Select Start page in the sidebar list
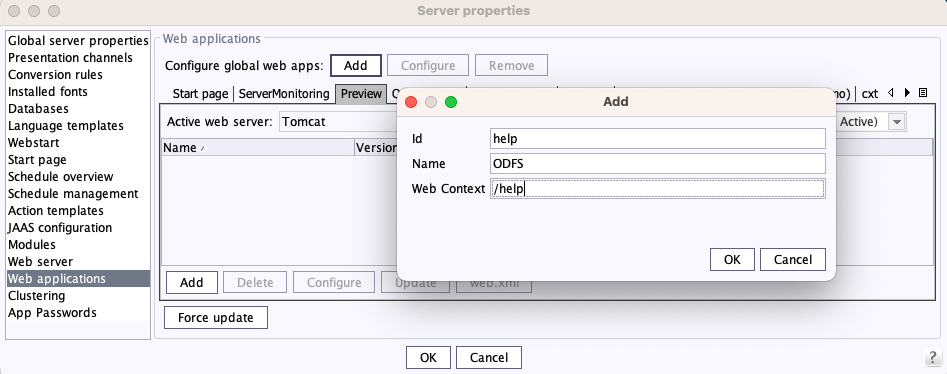947x374 pixels. point(78,160)
